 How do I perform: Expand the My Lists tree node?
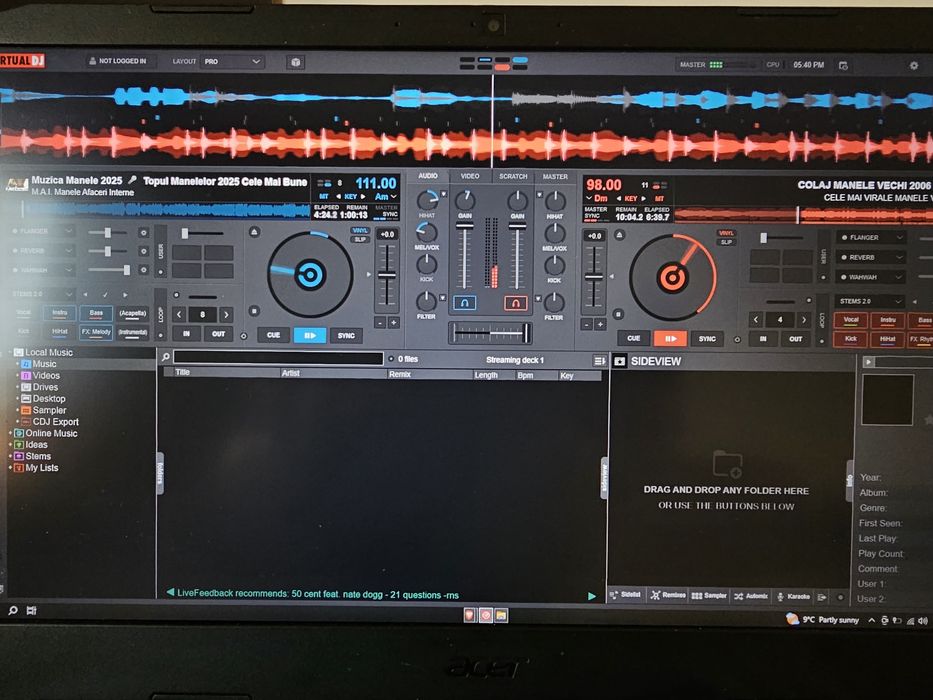(x=10, y=468)
